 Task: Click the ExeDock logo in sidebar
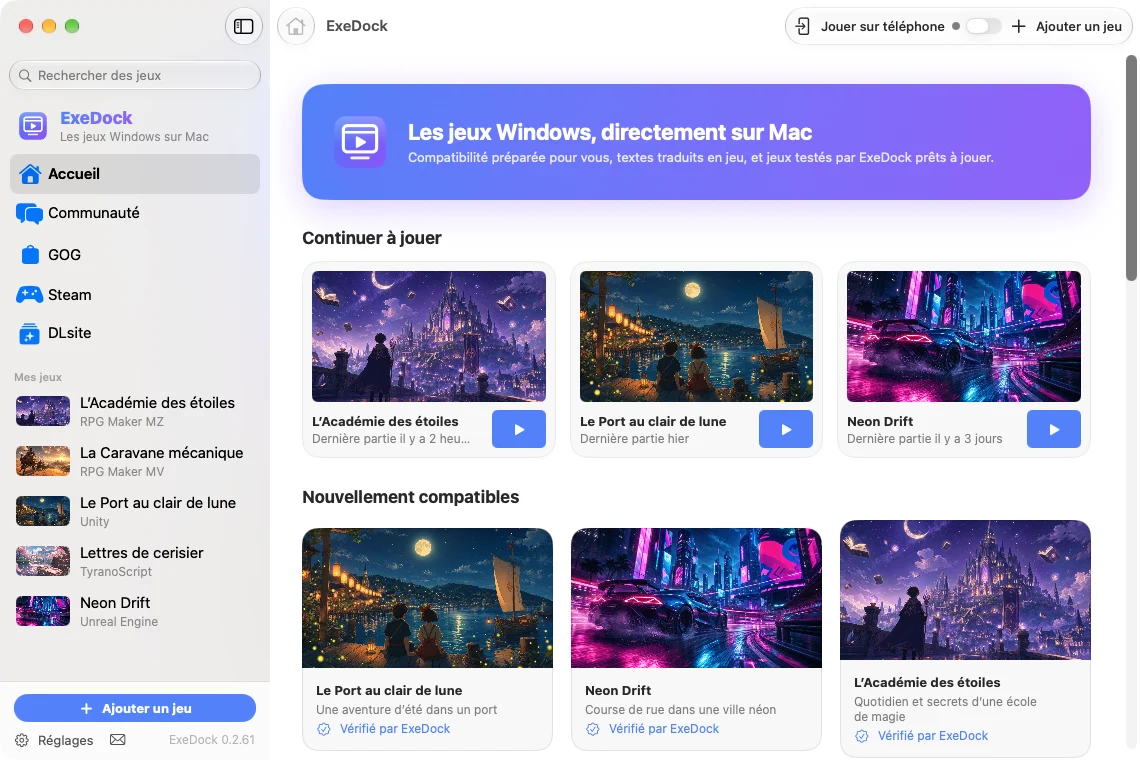click(x=33, y=126)
